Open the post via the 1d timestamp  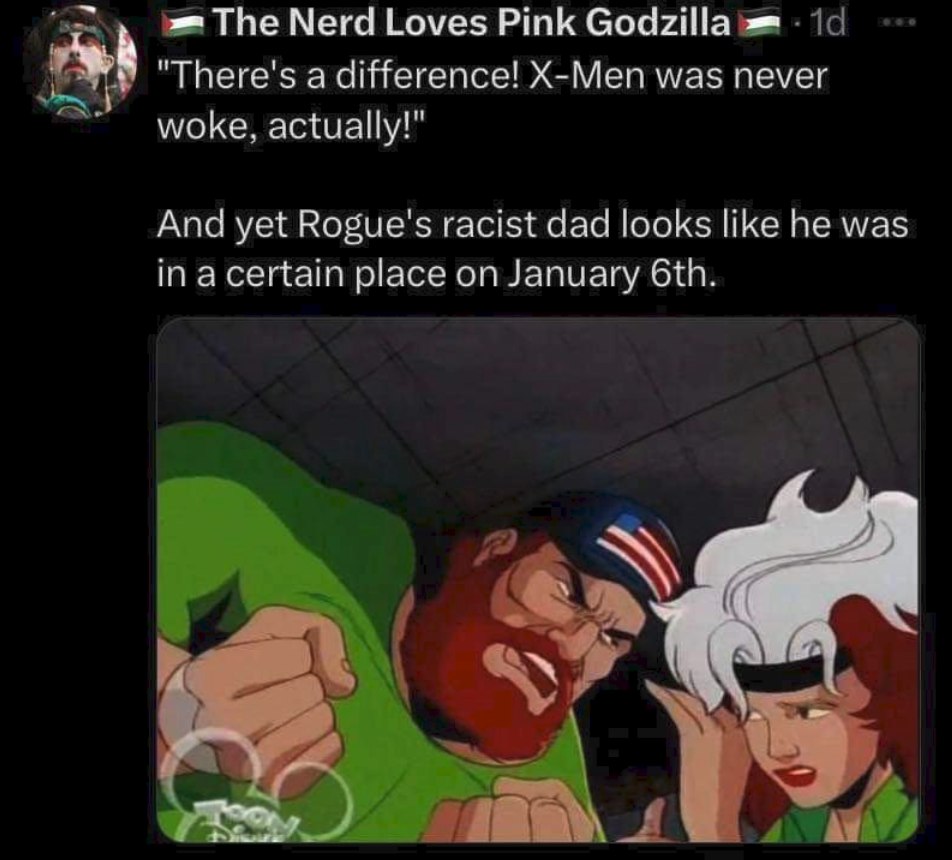tap(827, 24)
